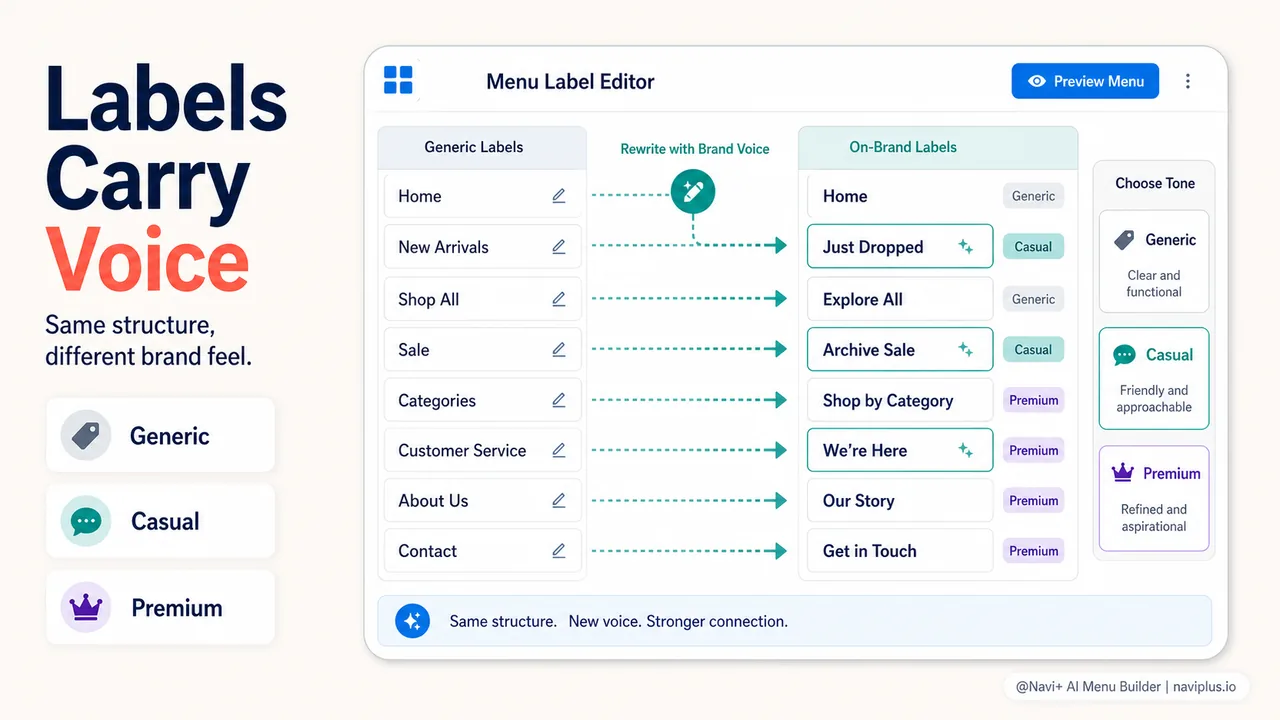Click the 'Same structure. New voice.' banner text

point(618,621)
